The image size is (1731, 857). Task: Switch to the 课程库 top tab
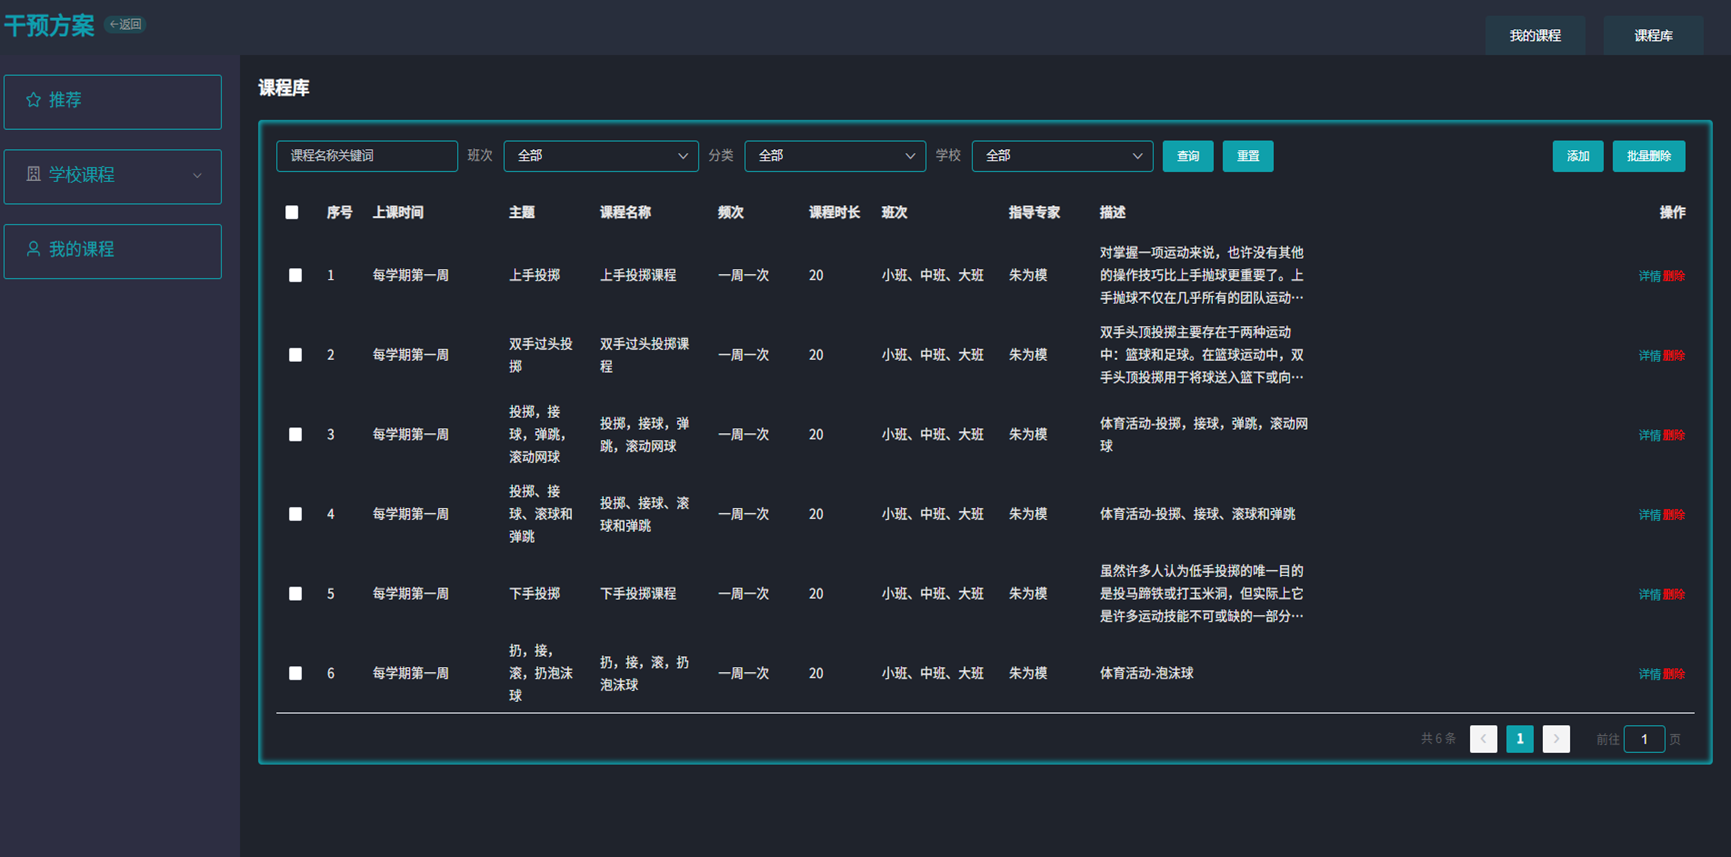1654,36
